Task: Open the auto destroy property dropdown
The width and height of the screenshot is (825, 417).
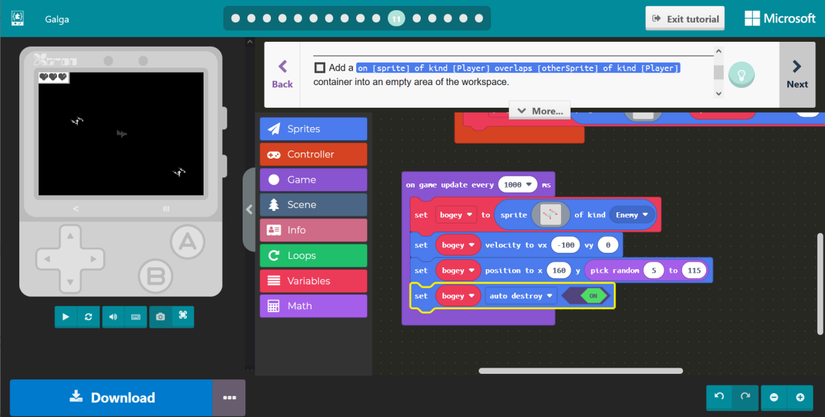Action: click(x=521, y=296)
